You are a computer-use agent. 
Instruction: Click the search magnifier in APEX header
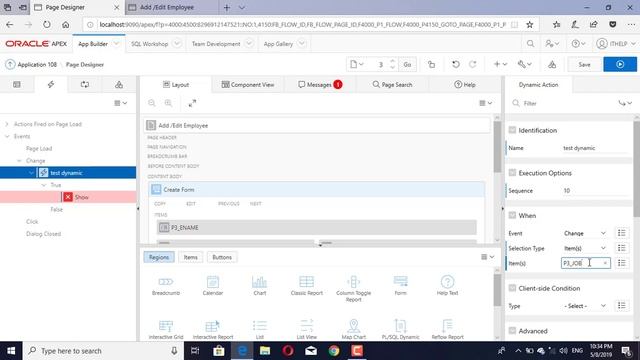(x=530, y=44)
